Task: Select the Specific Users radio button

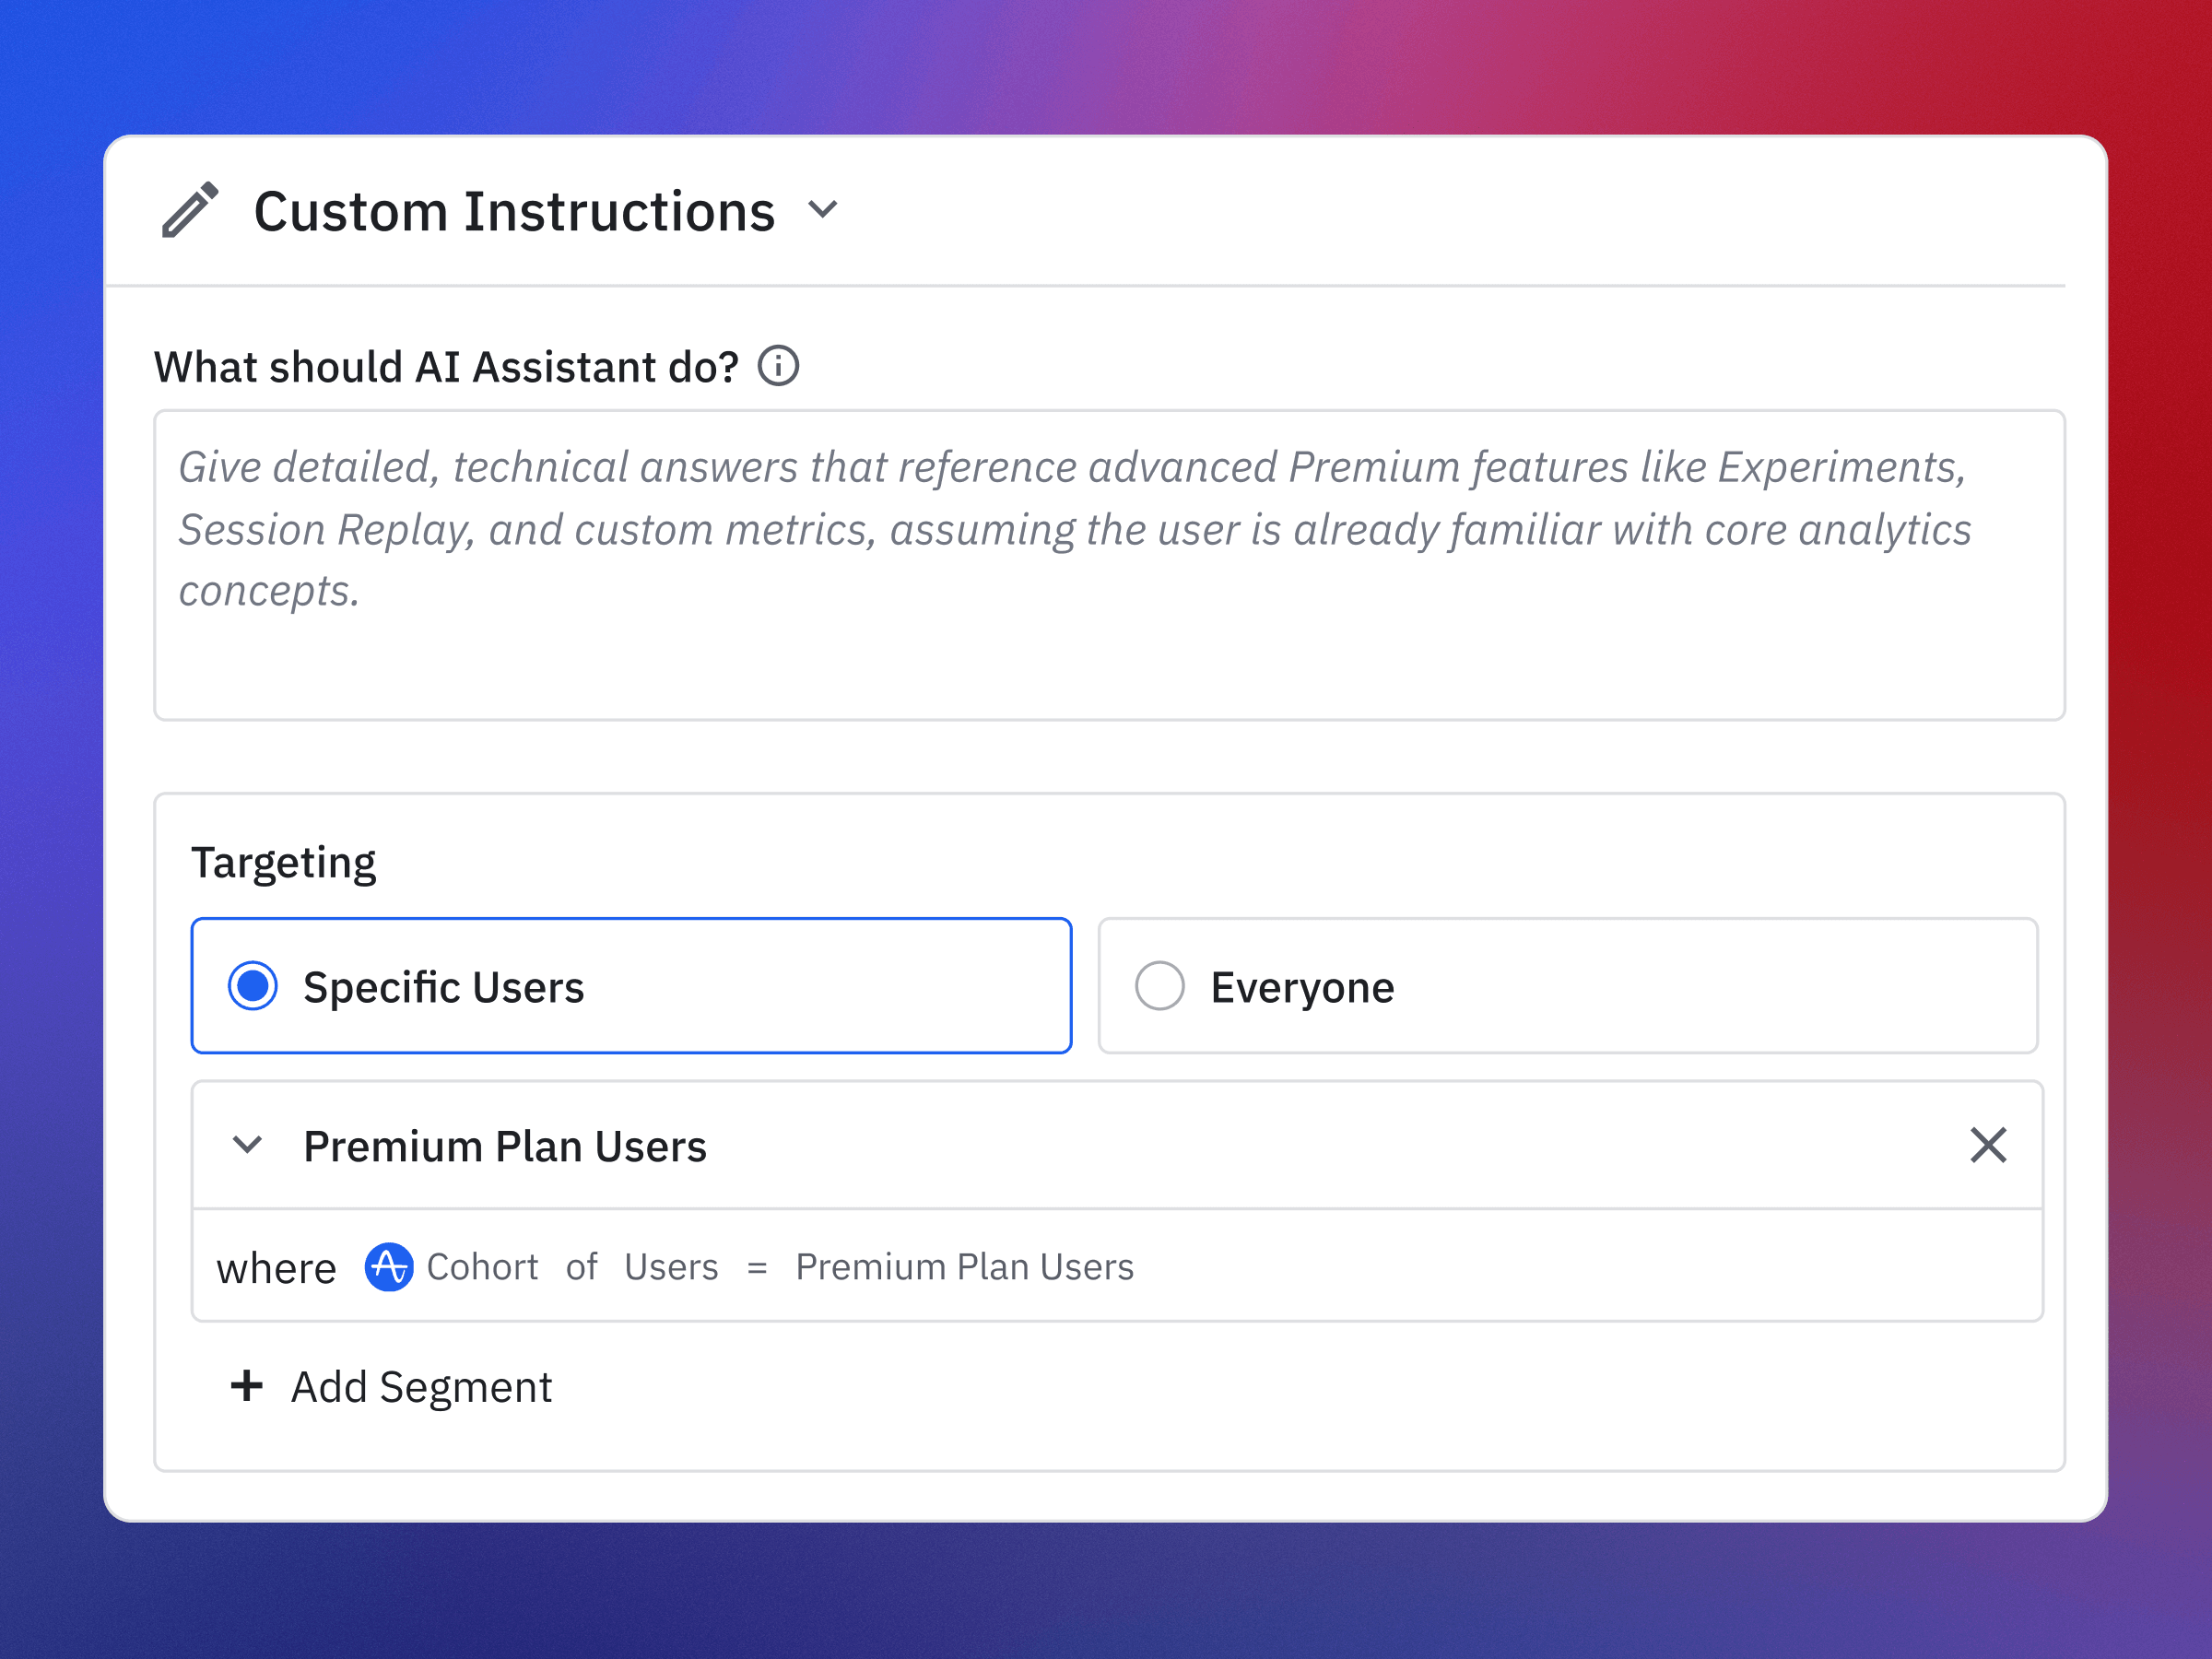Action: tap(253, 986)
